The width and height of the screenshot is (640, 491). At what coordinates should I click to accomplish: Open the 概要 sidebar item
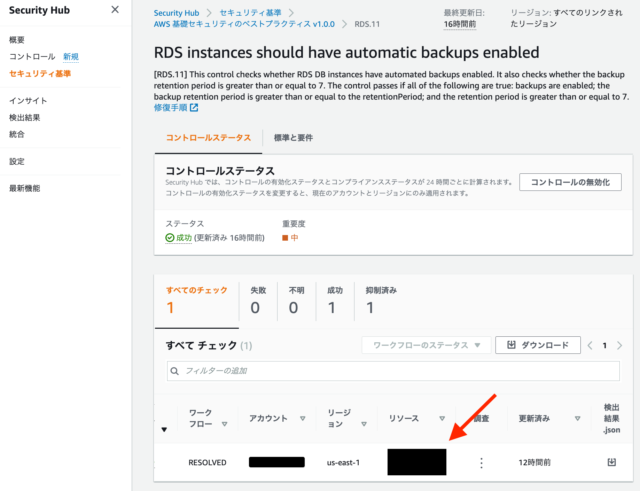click(x=17, y=40)
